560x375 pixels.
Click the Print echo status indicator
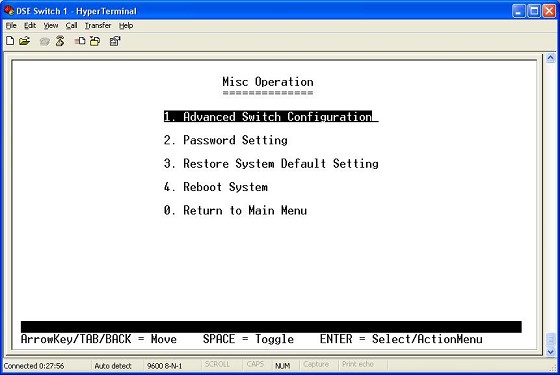coord(358,364)
